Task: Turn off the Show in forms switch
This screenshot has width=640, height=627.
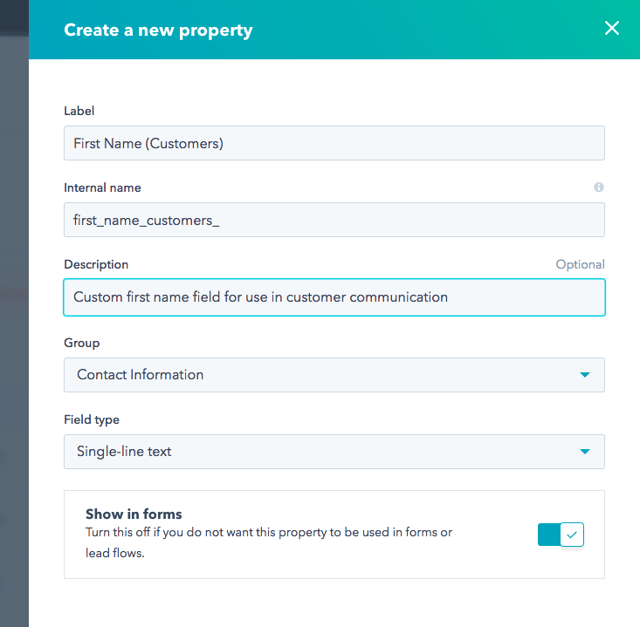Action: pos(560,535)
